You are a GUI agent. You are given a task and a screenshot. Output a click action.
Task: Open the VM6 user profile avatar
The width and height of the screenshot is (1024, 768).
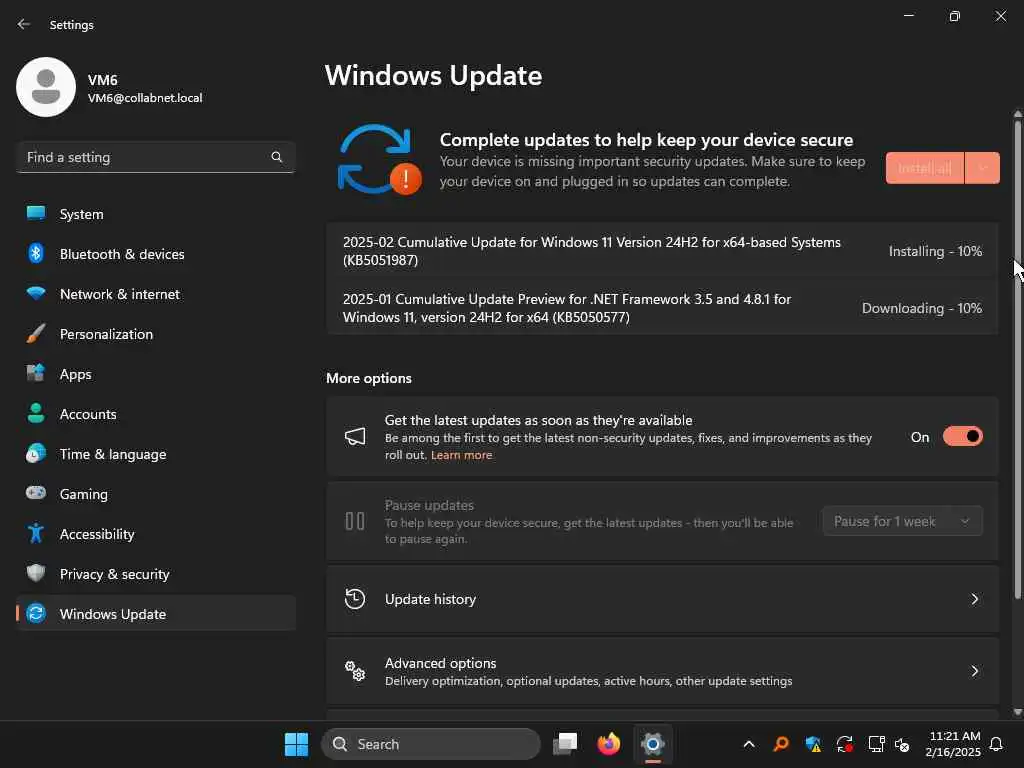[x=46, y=87]
